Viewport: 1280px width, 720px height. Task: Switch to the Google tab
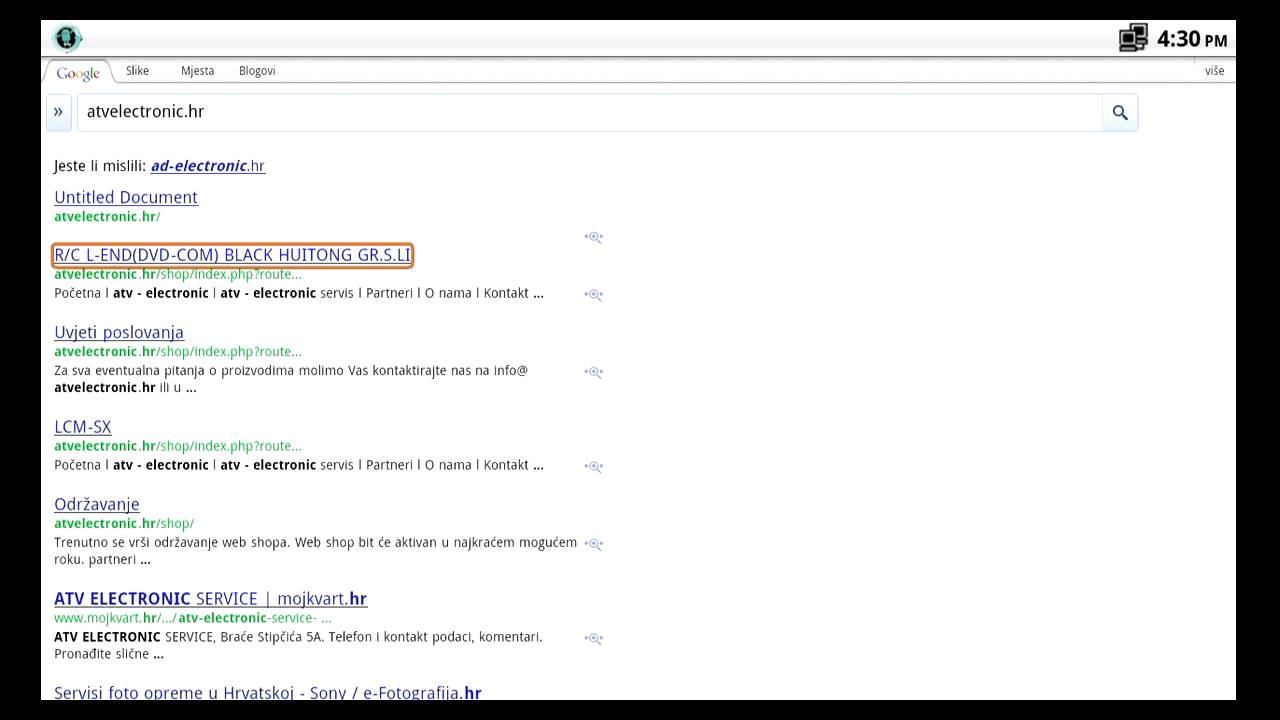coord(77,72)
